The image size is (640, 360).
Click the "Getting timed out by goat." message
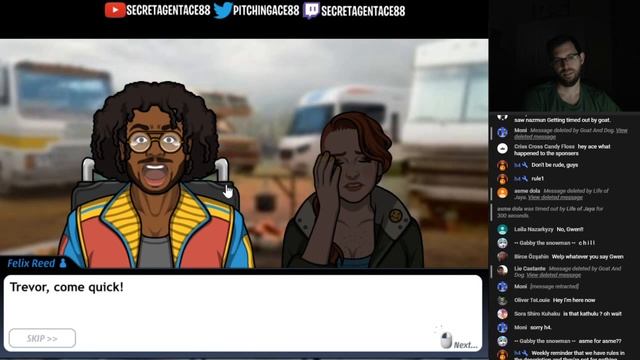click(x=579, y=120)
